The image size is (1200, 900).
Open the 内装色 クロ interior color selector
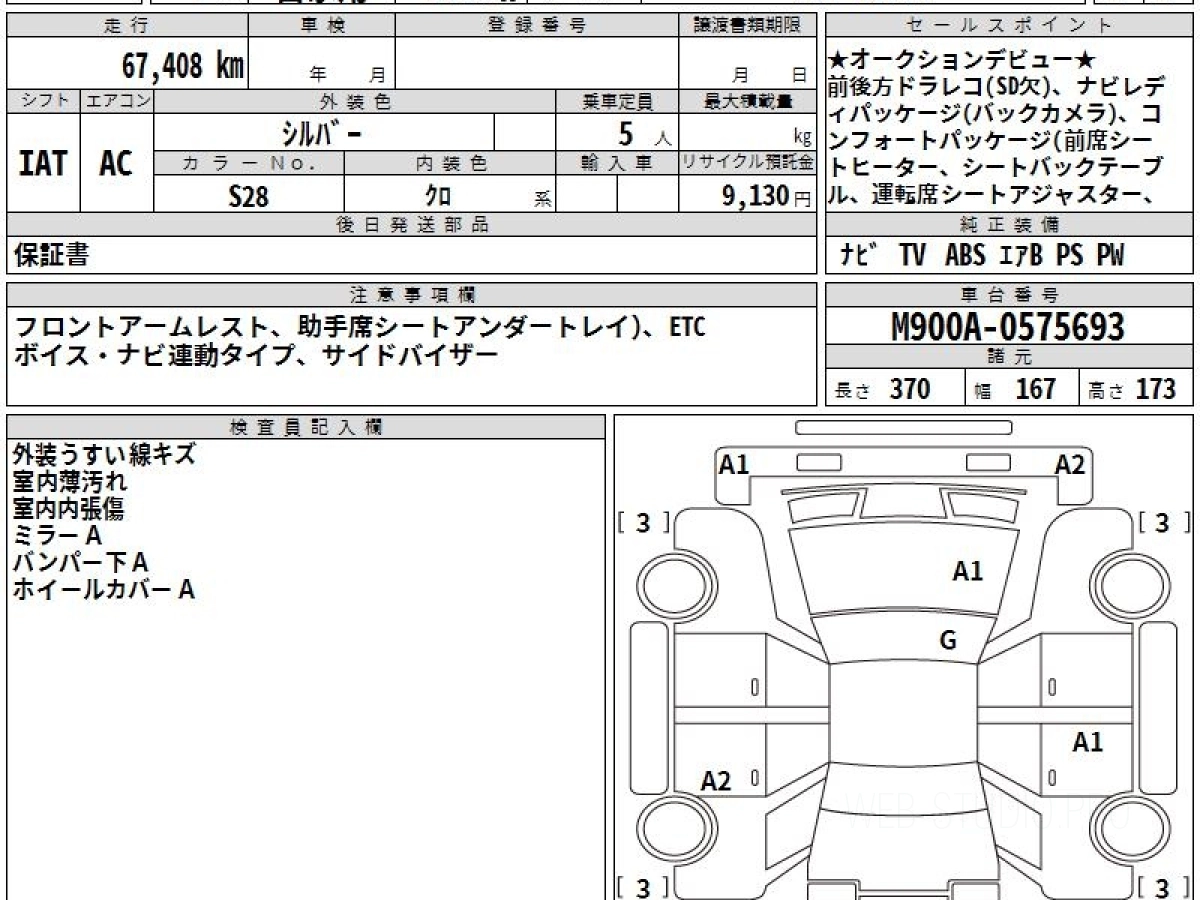[435, 195]
